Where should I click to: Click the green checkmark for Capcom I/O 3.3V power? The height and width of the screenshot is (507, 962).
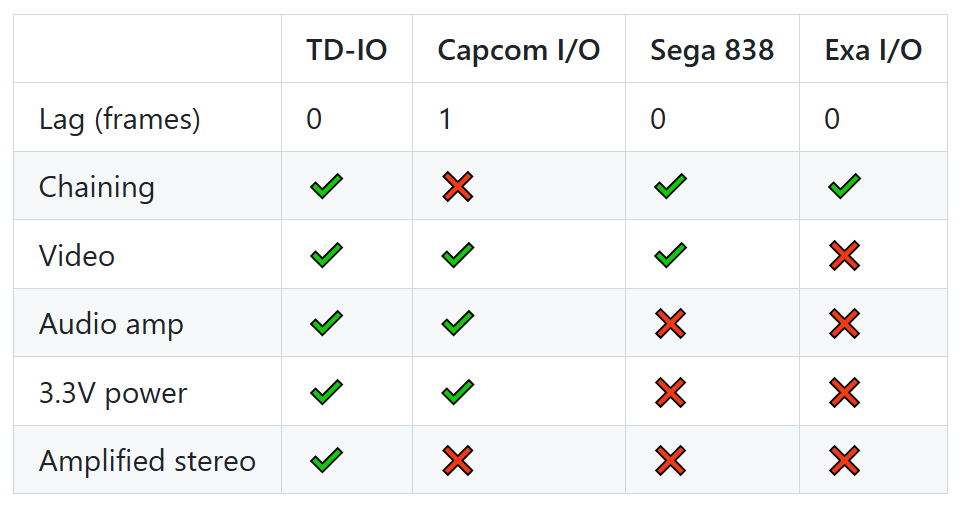(458, 392)
